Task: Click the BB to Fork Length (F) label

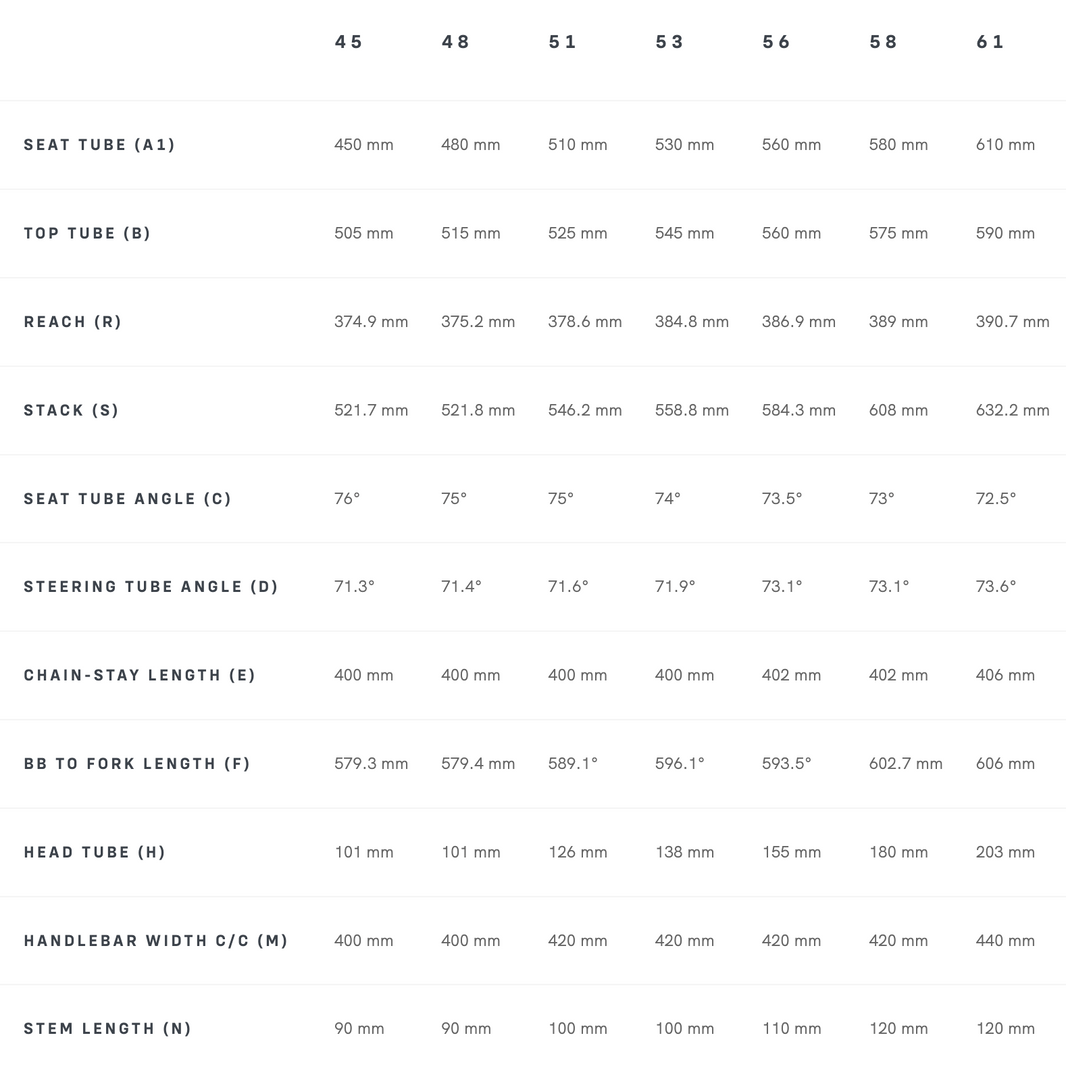Action: click(x=137, y=764)
